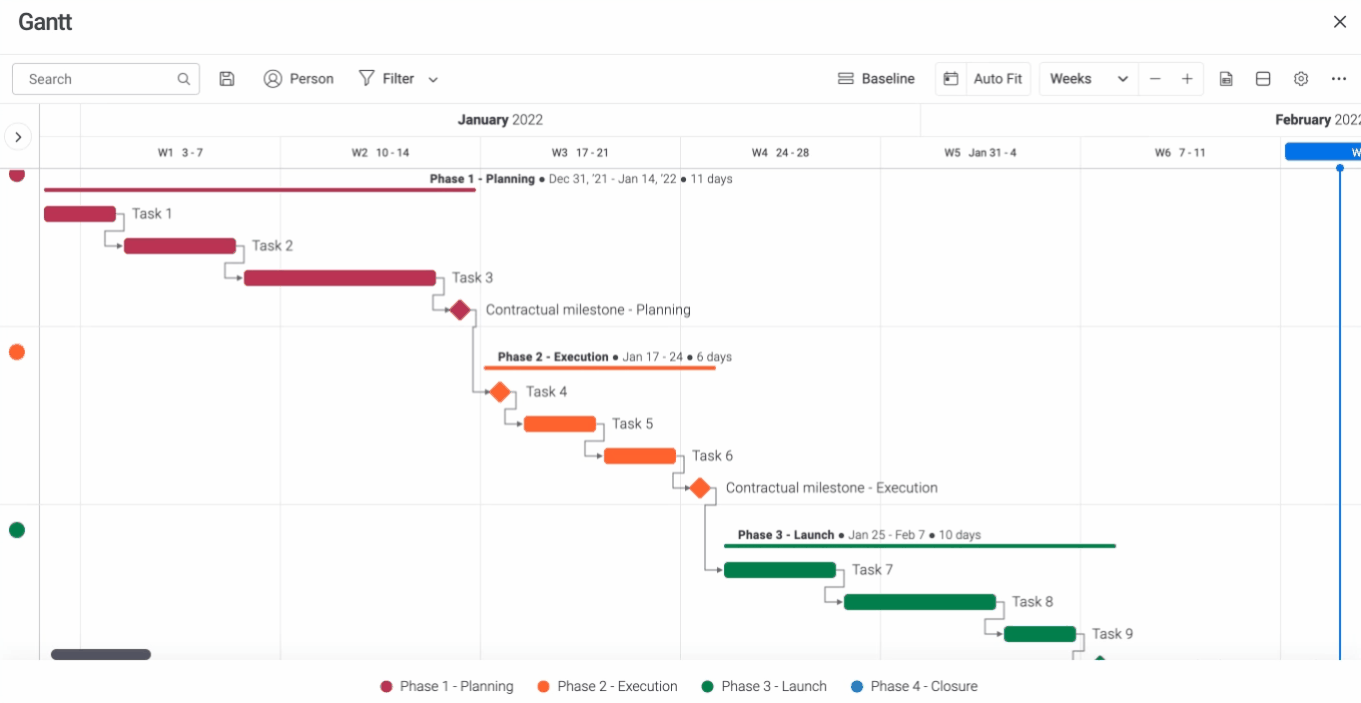Click the calendar icon next to Auto Fit
Viewport: 1361px width, 703px height.
(x=950, y=78)
